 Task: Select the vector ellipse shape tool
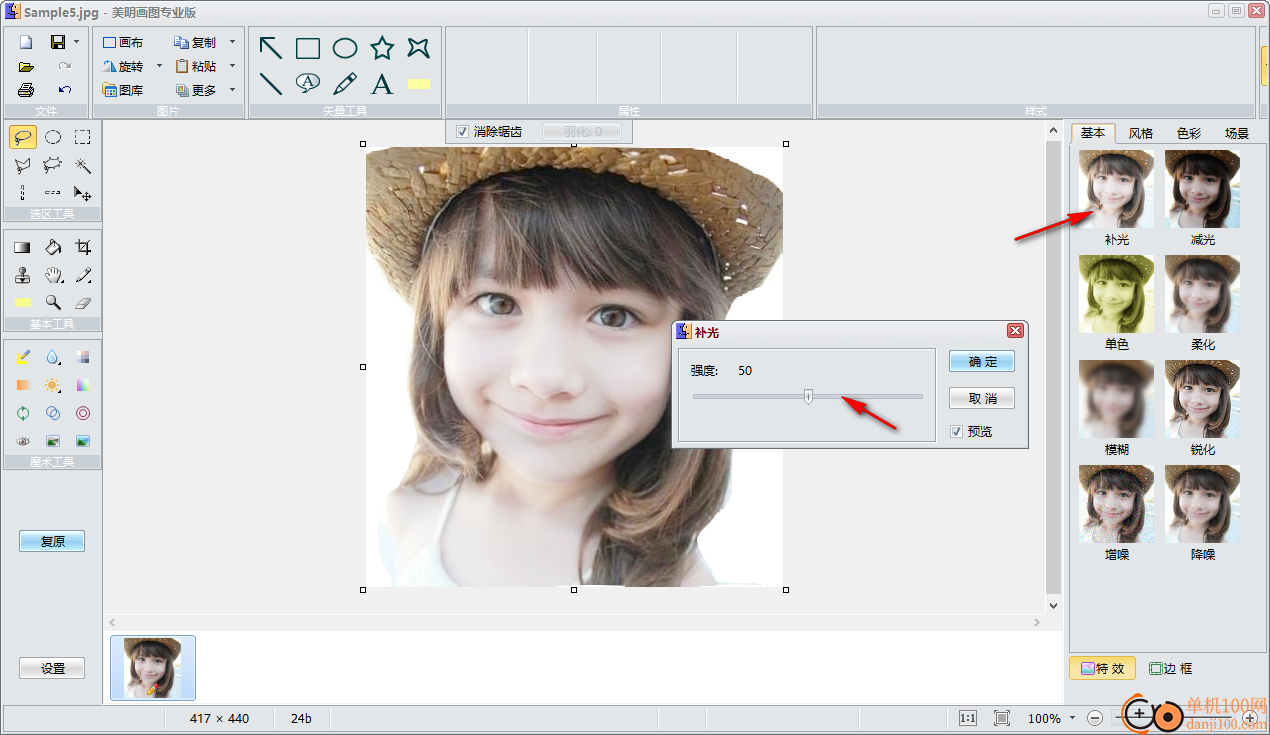(x=345, y=48)
